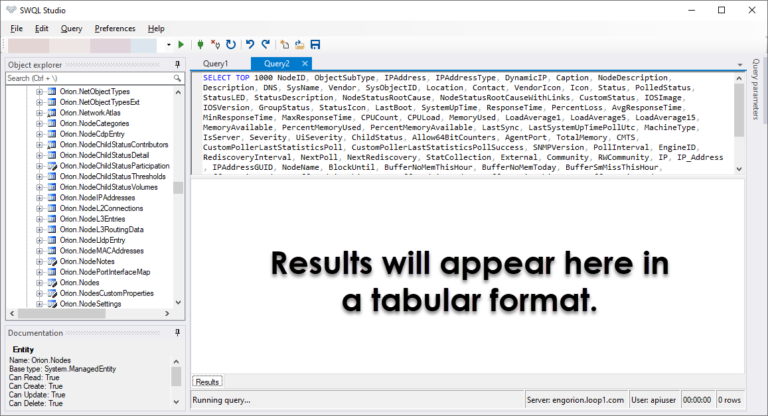Image resolution: width=768 pixels, height=416 pixels.
Task: Open the Query parameters side panel
Action: pos(756,89)
